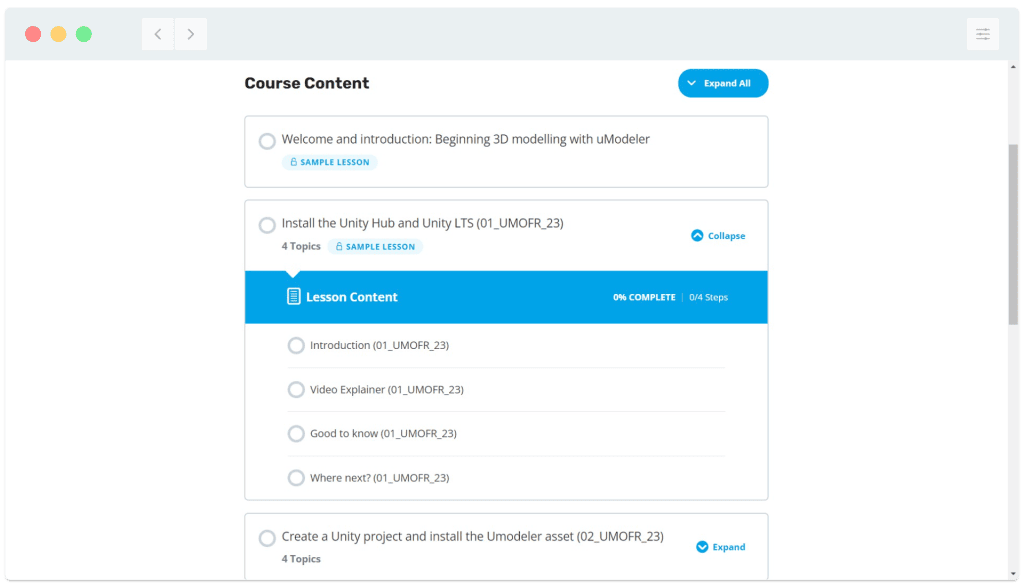
Task: Click the 0% Complete progress indicator
Action: click(x=644, y=297)
